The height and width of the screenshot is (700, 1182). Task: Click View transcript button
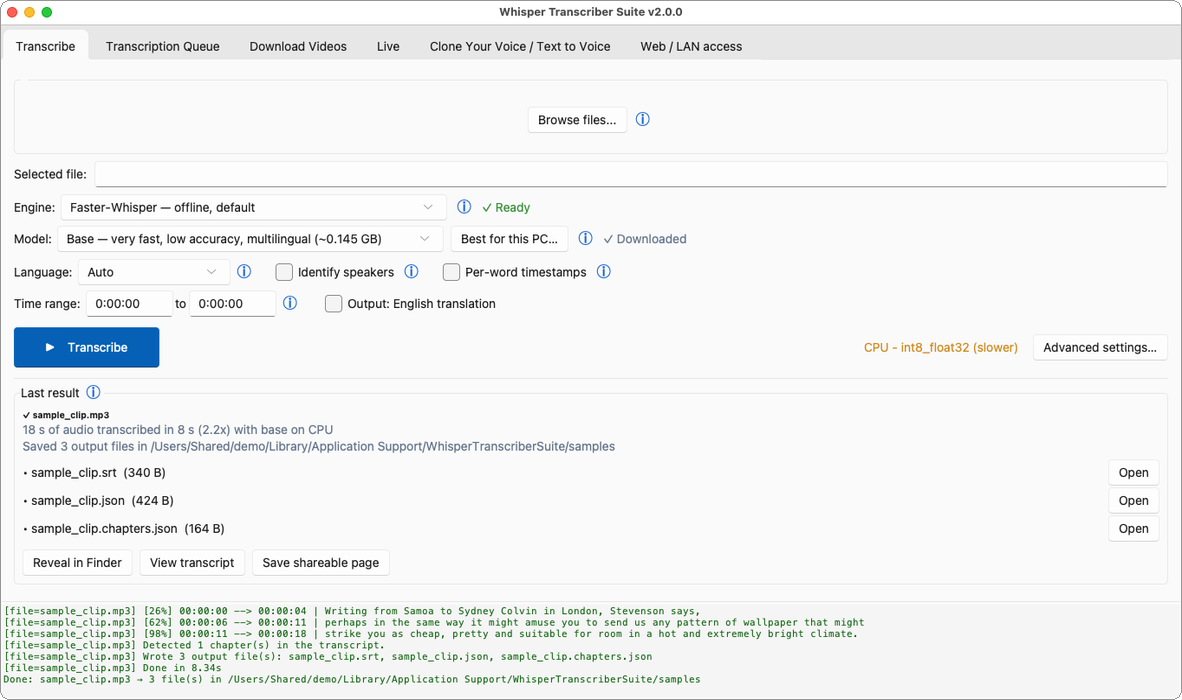(192, 563)
